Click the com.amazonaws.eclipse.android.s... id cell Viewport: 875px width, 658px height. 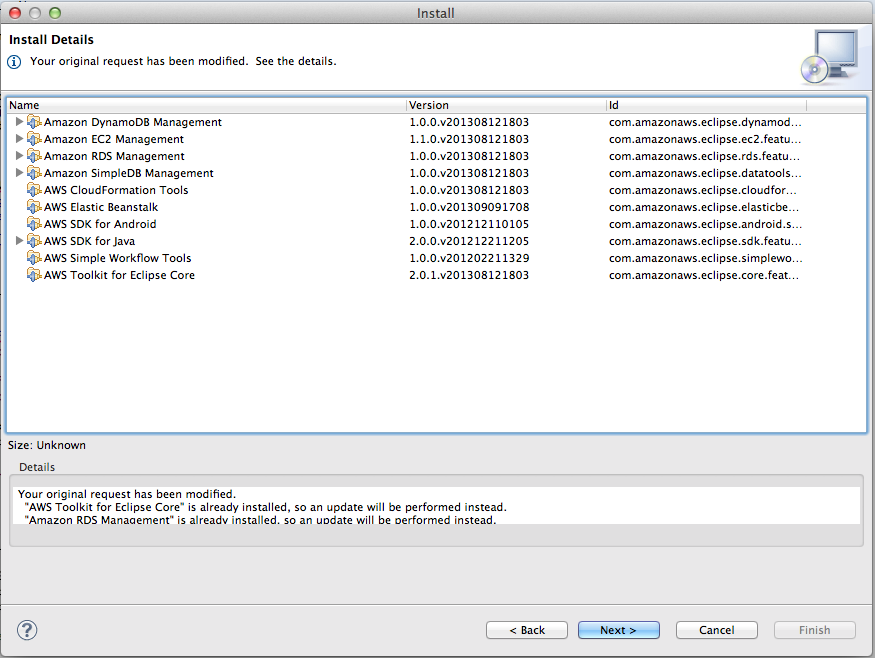pyautogui.click(x=705, y=224)
